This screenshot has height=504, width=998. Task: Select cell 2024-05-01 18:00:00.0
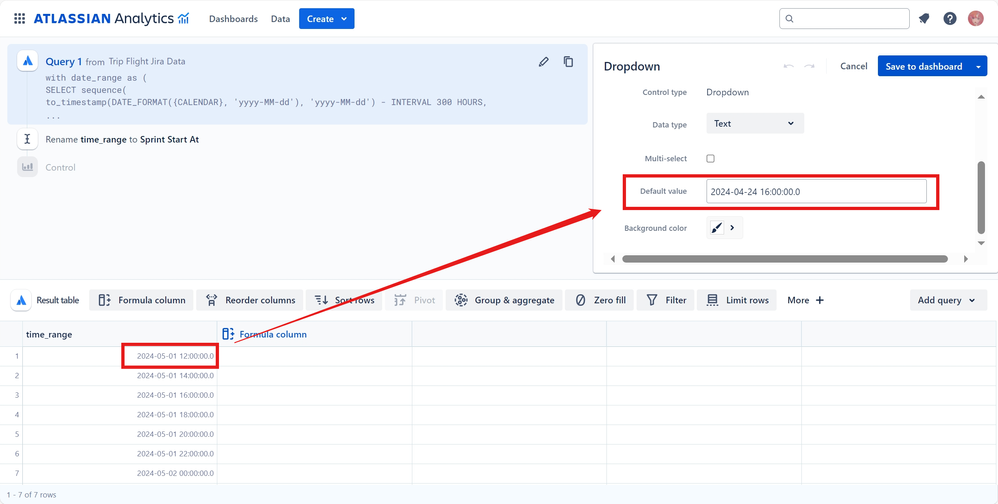coord(120,415)
